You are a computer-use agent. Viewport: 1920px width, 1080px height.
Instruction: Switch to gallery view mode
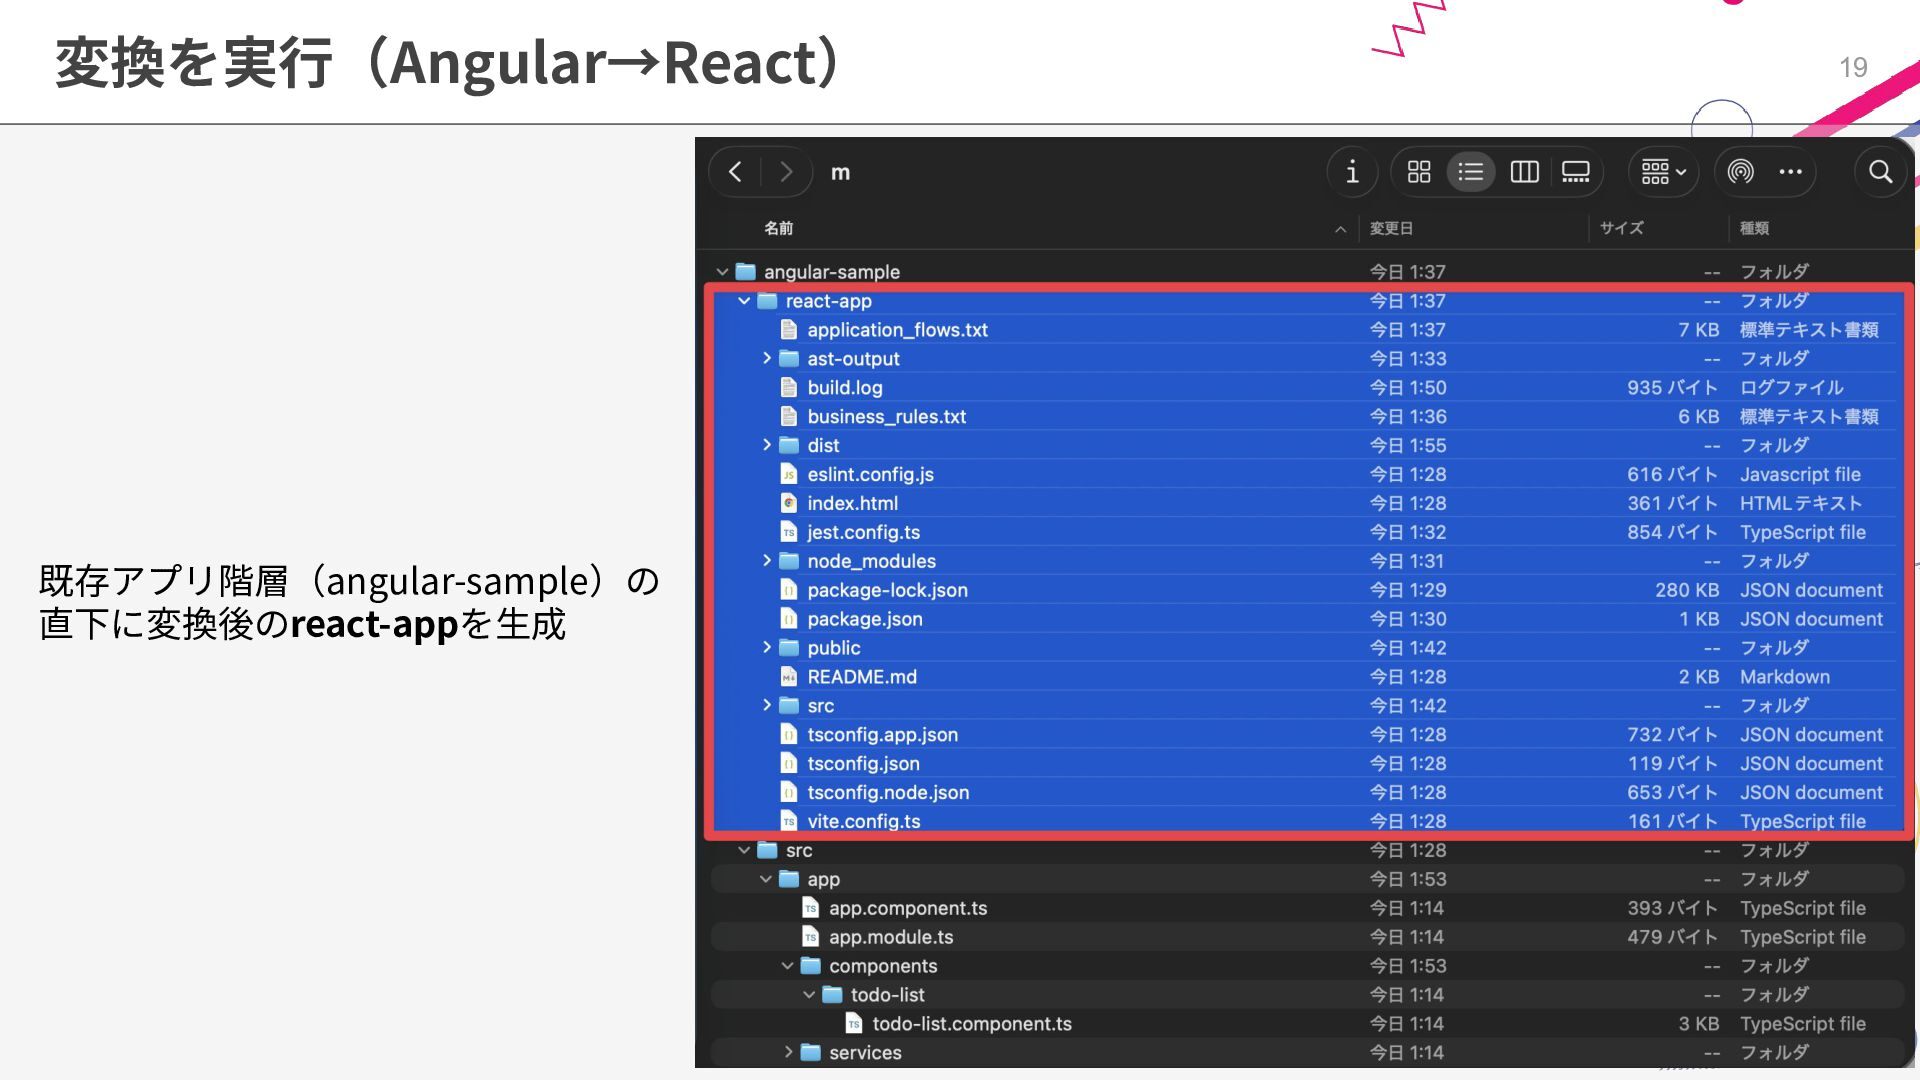(1576, 172)
